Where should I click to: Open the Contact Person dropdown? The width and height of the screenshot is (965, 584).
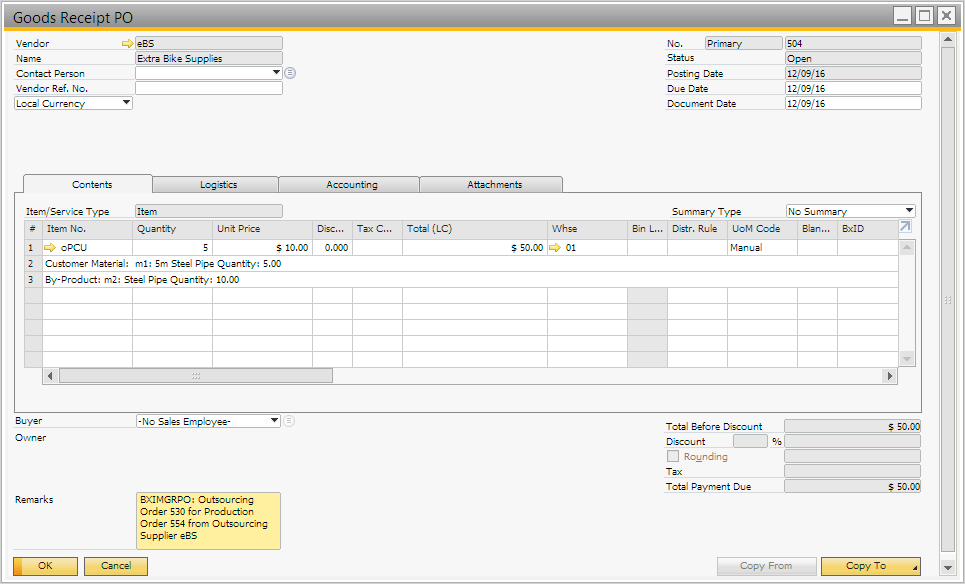[x=276, y=73]
